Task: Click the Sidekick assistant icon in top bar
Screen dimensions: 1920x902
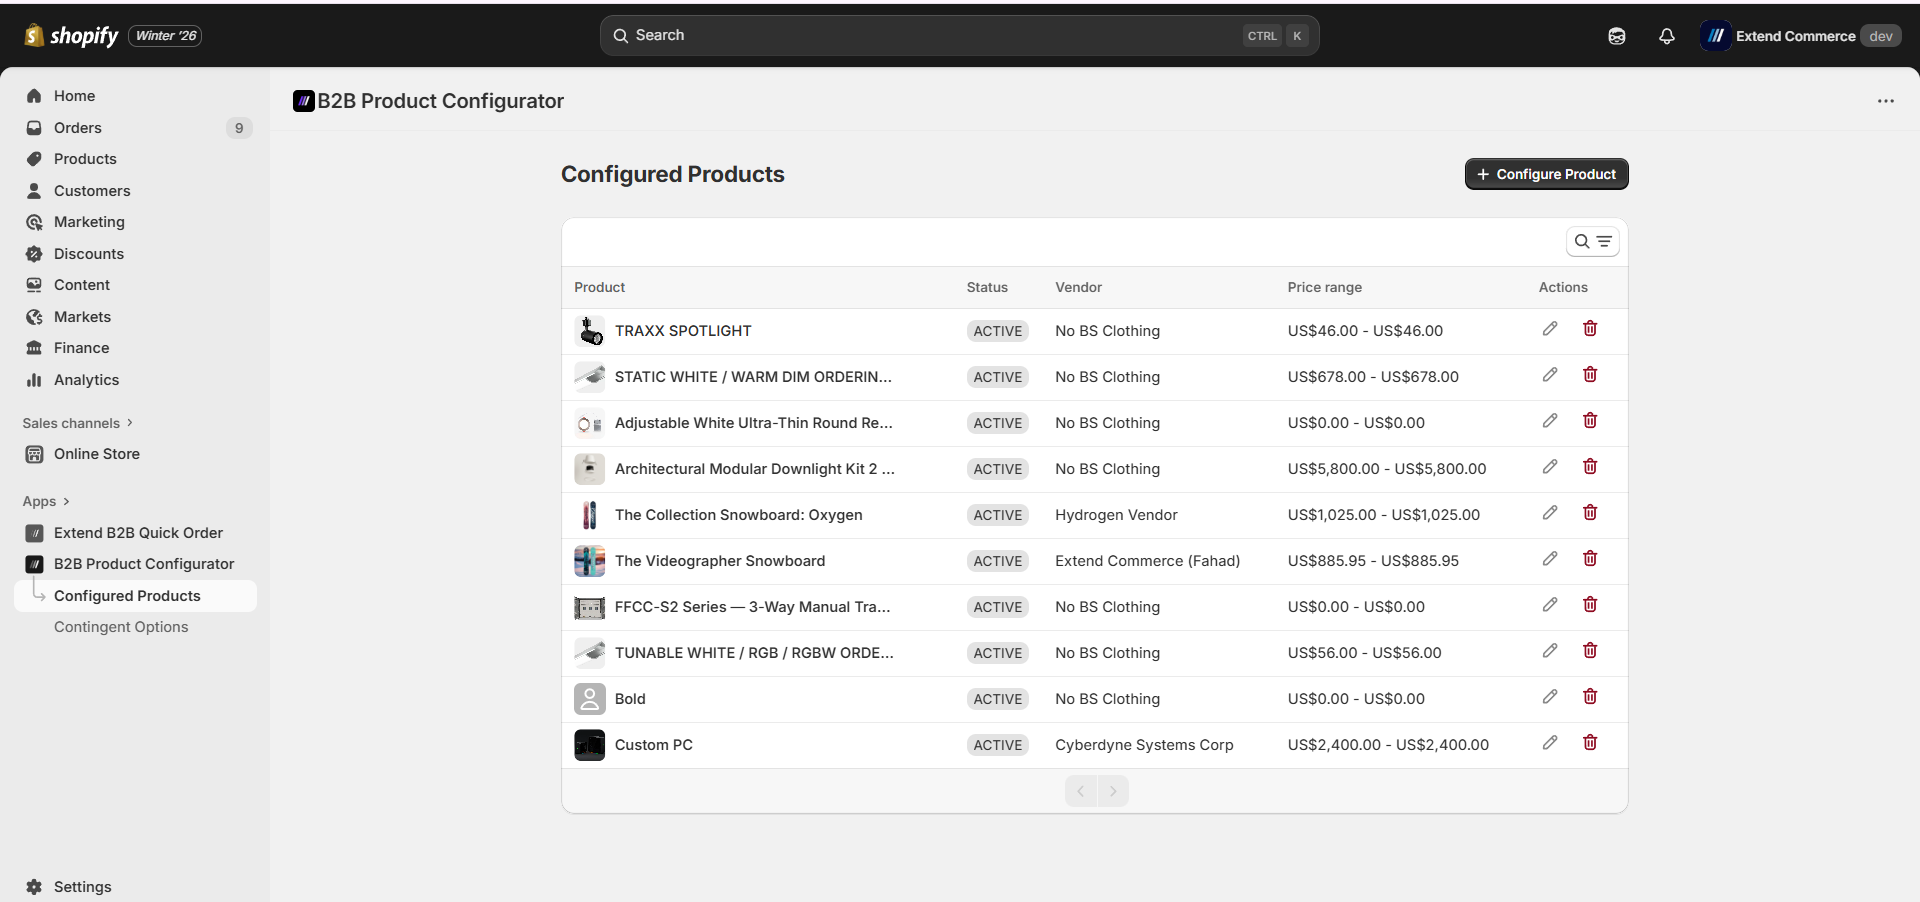Action: coord(1617,36)
